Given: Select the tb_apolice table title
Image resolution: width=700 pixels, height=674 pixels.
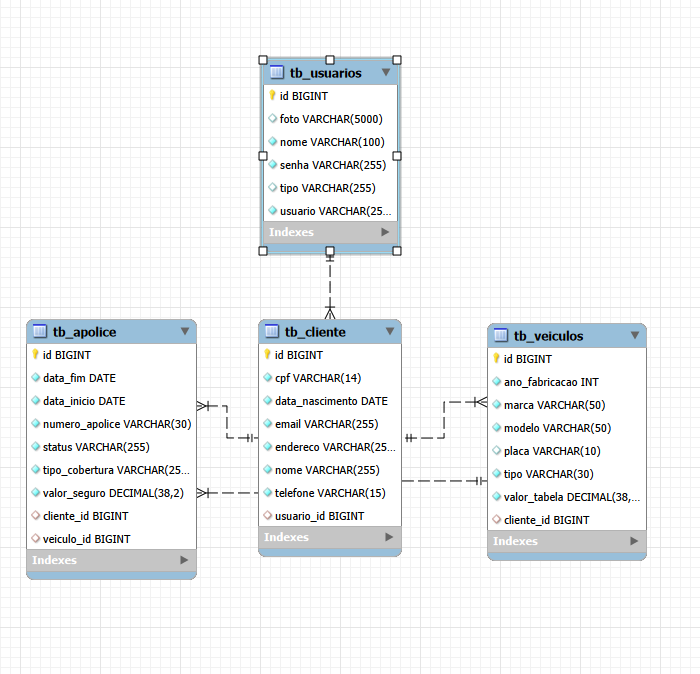Looking at the screenshot, I should 84,332.
